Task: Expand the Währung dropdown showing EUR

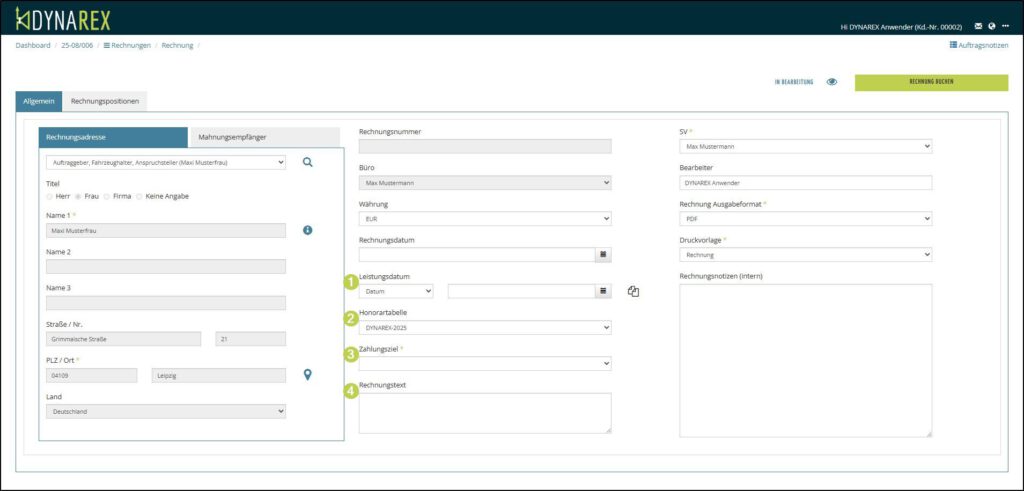Action: [484, 218]
